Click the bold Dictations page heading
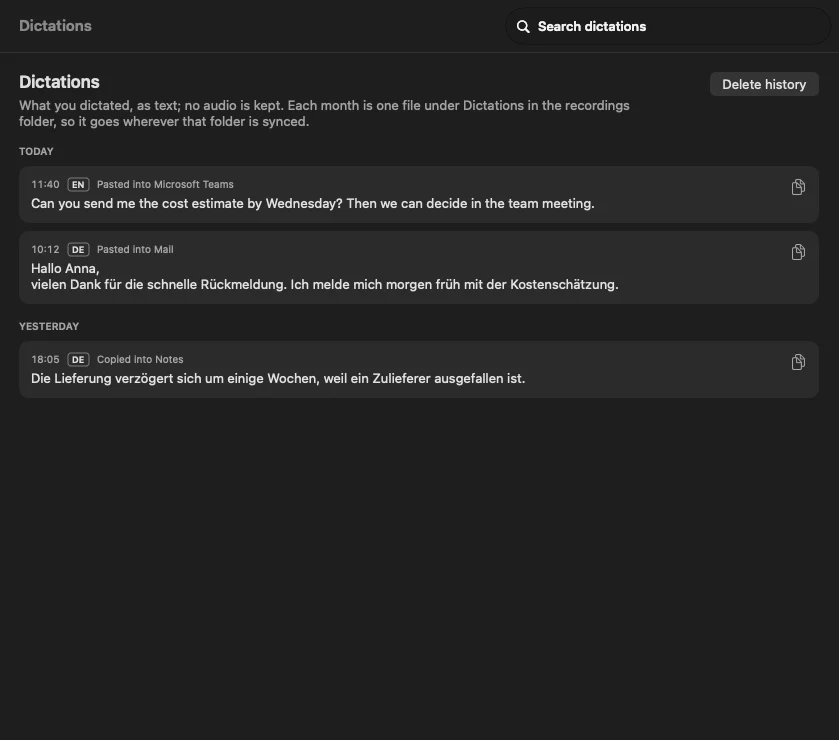Image resolution: width=839 pixels, height=740 pixels. [59, 82]
